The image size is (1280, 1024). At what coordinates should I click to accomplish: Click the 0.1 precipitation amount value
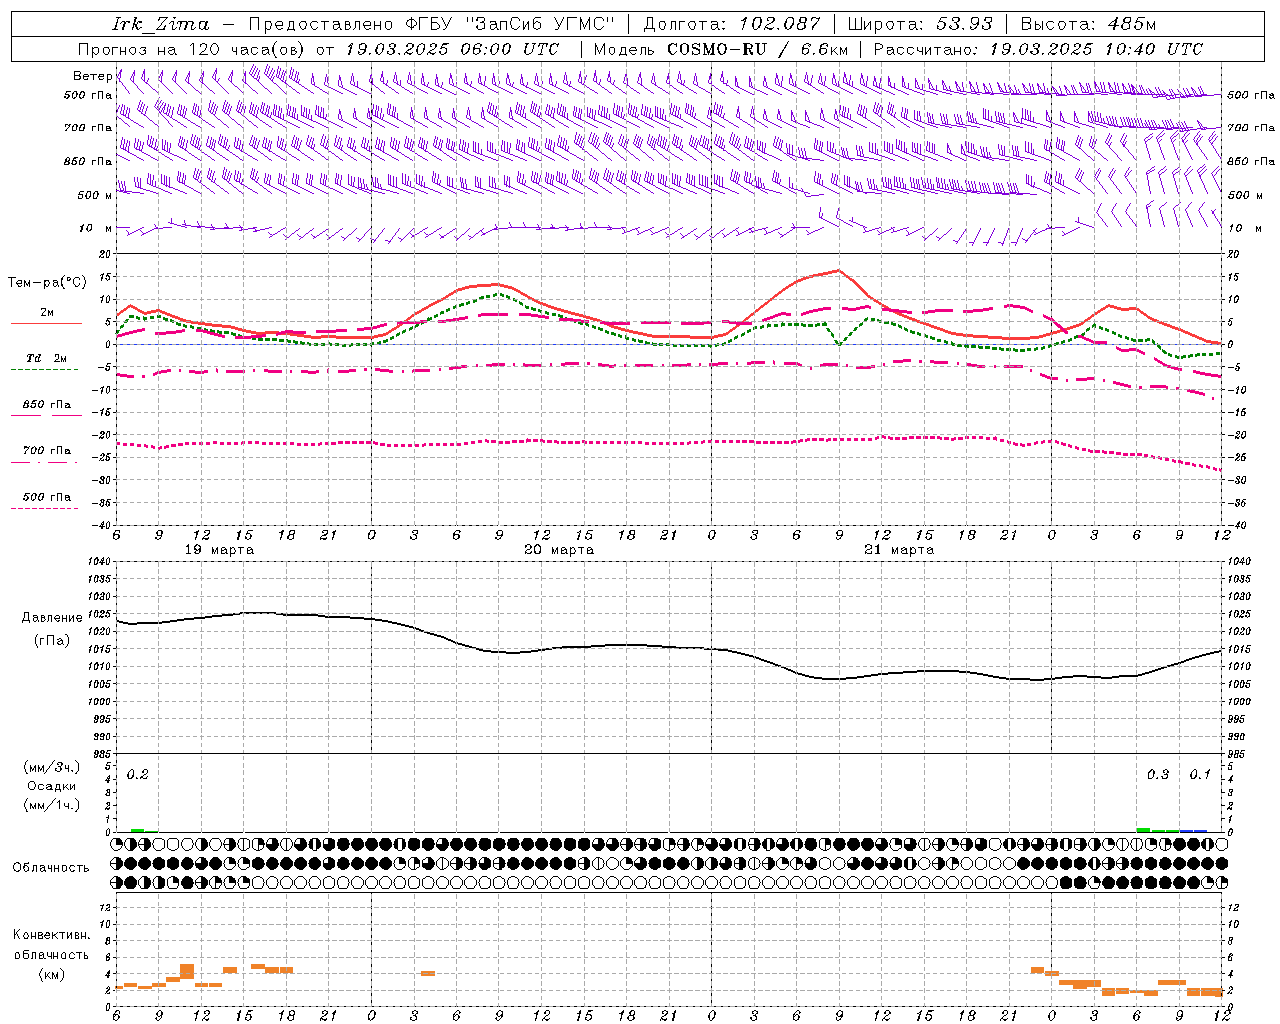(1199, 774)
